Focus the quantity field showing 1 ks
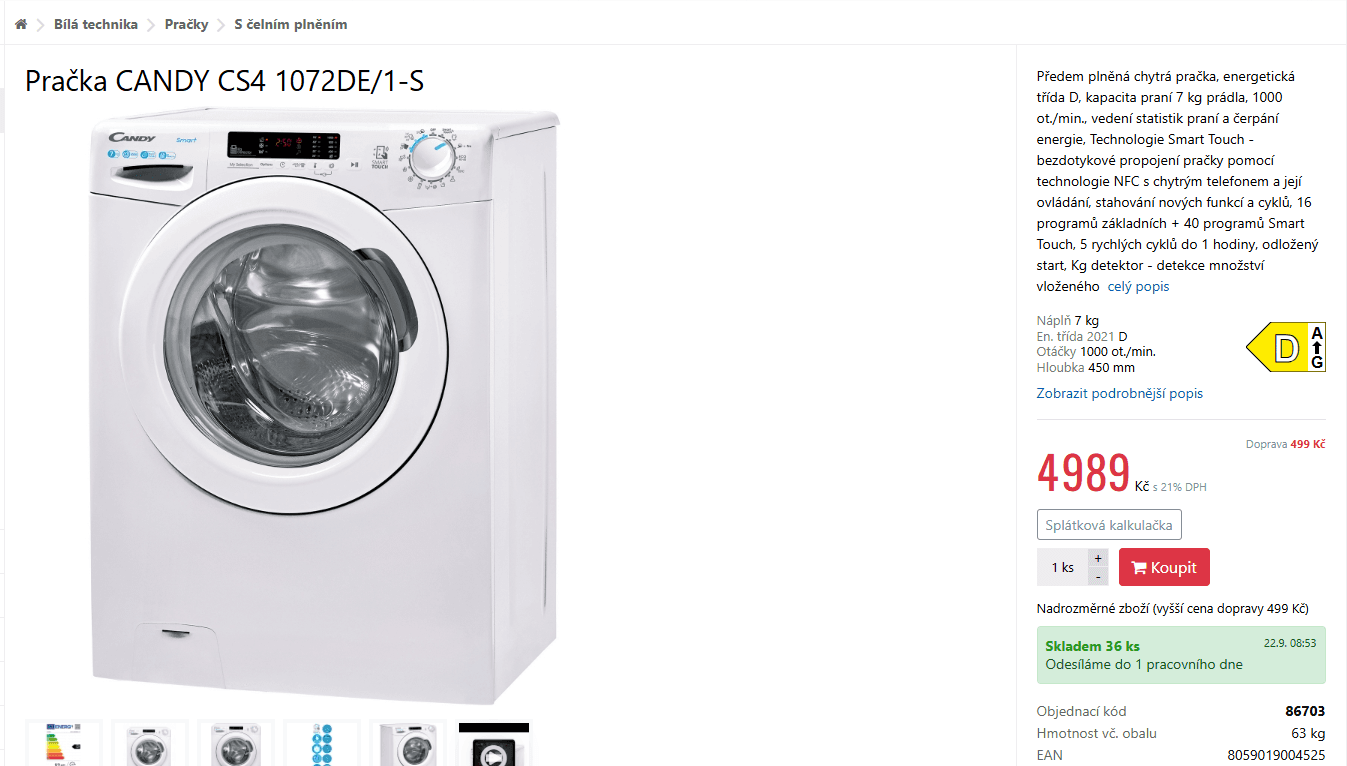 [1062, 567]
